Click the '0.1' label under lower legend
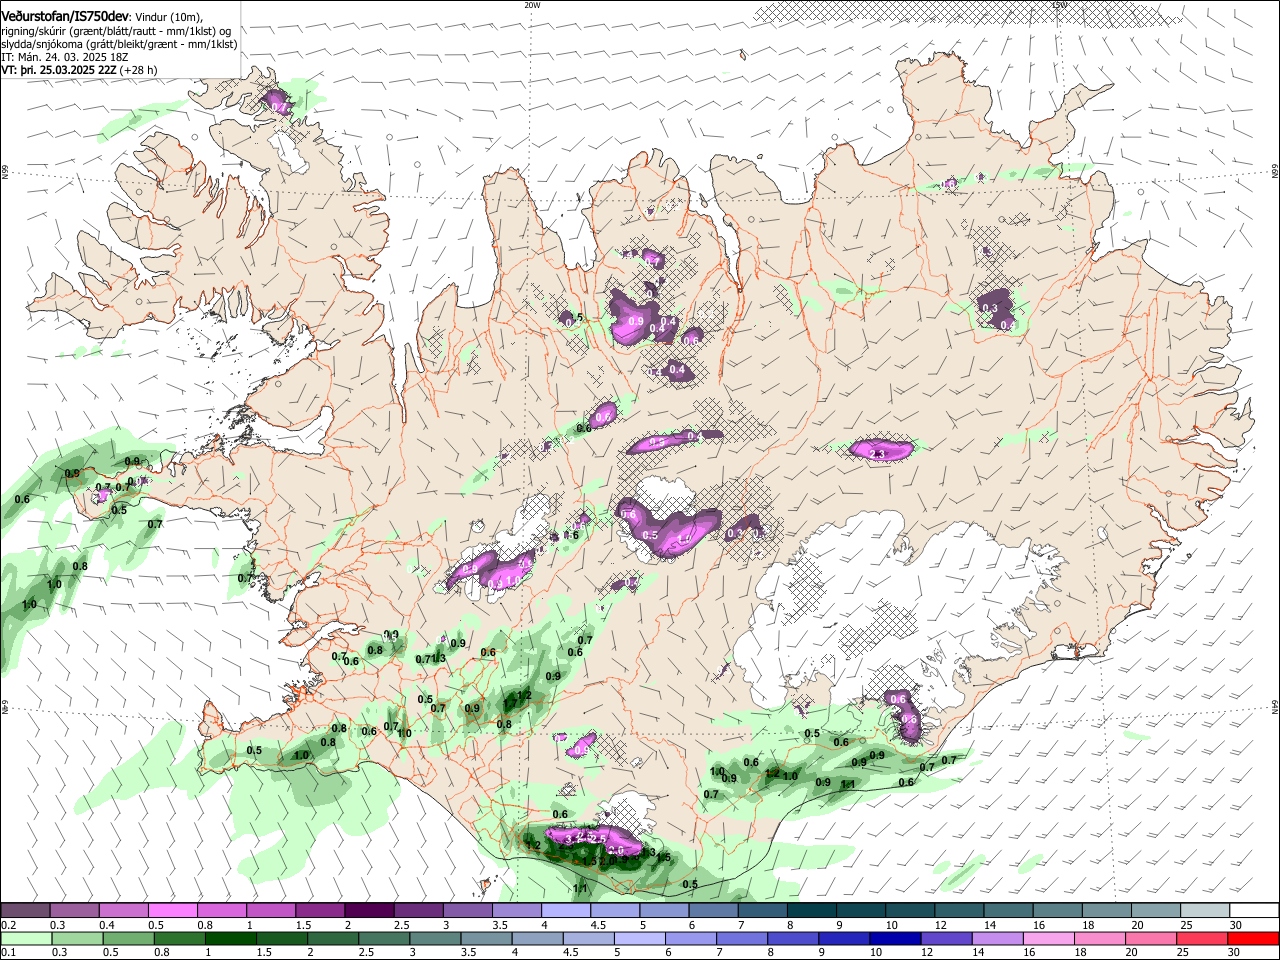The width and height of the screenshot is (1280, 960). click(x=8, y=952)
